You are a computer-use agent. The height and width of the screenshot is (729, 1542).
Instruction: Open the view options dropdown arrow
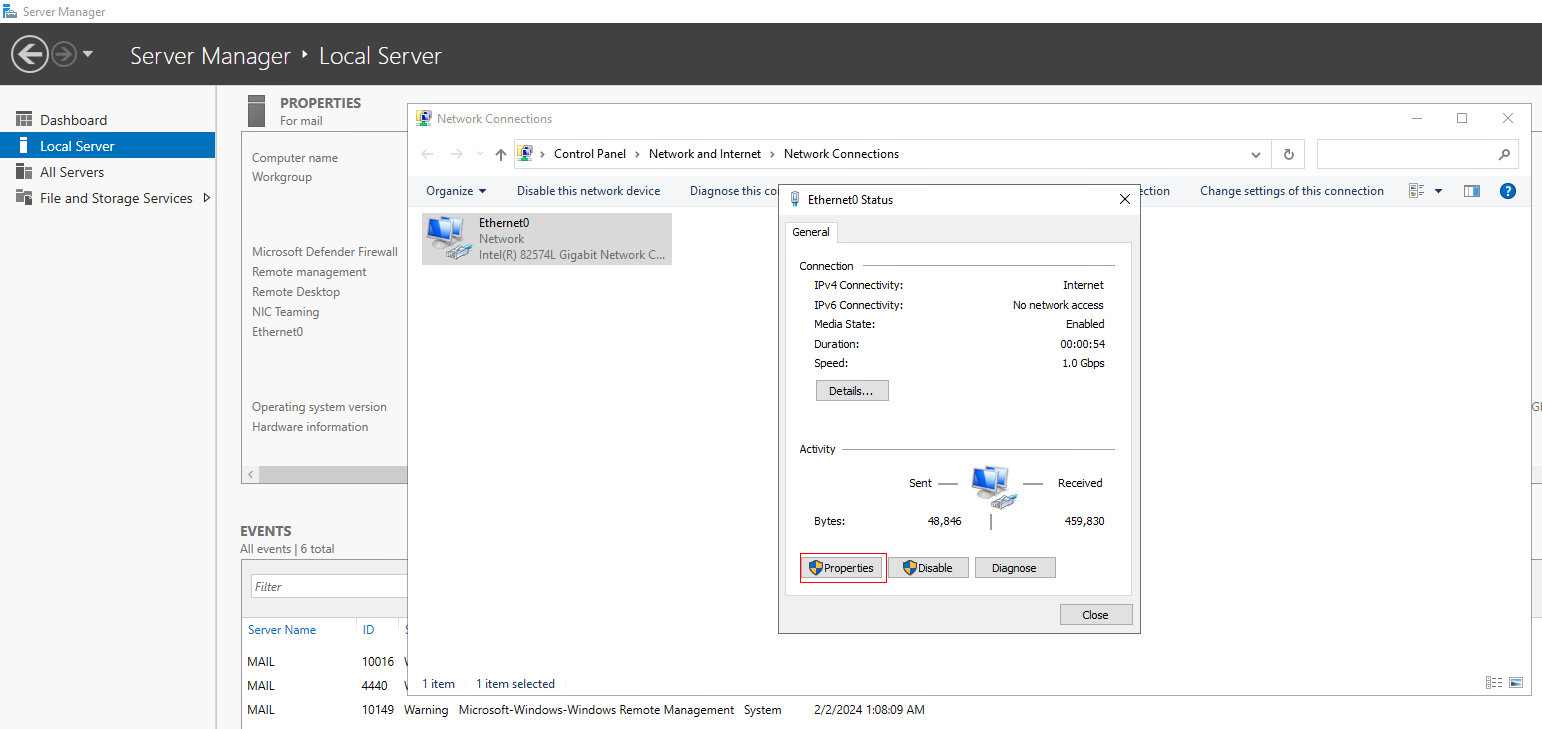1438,191
